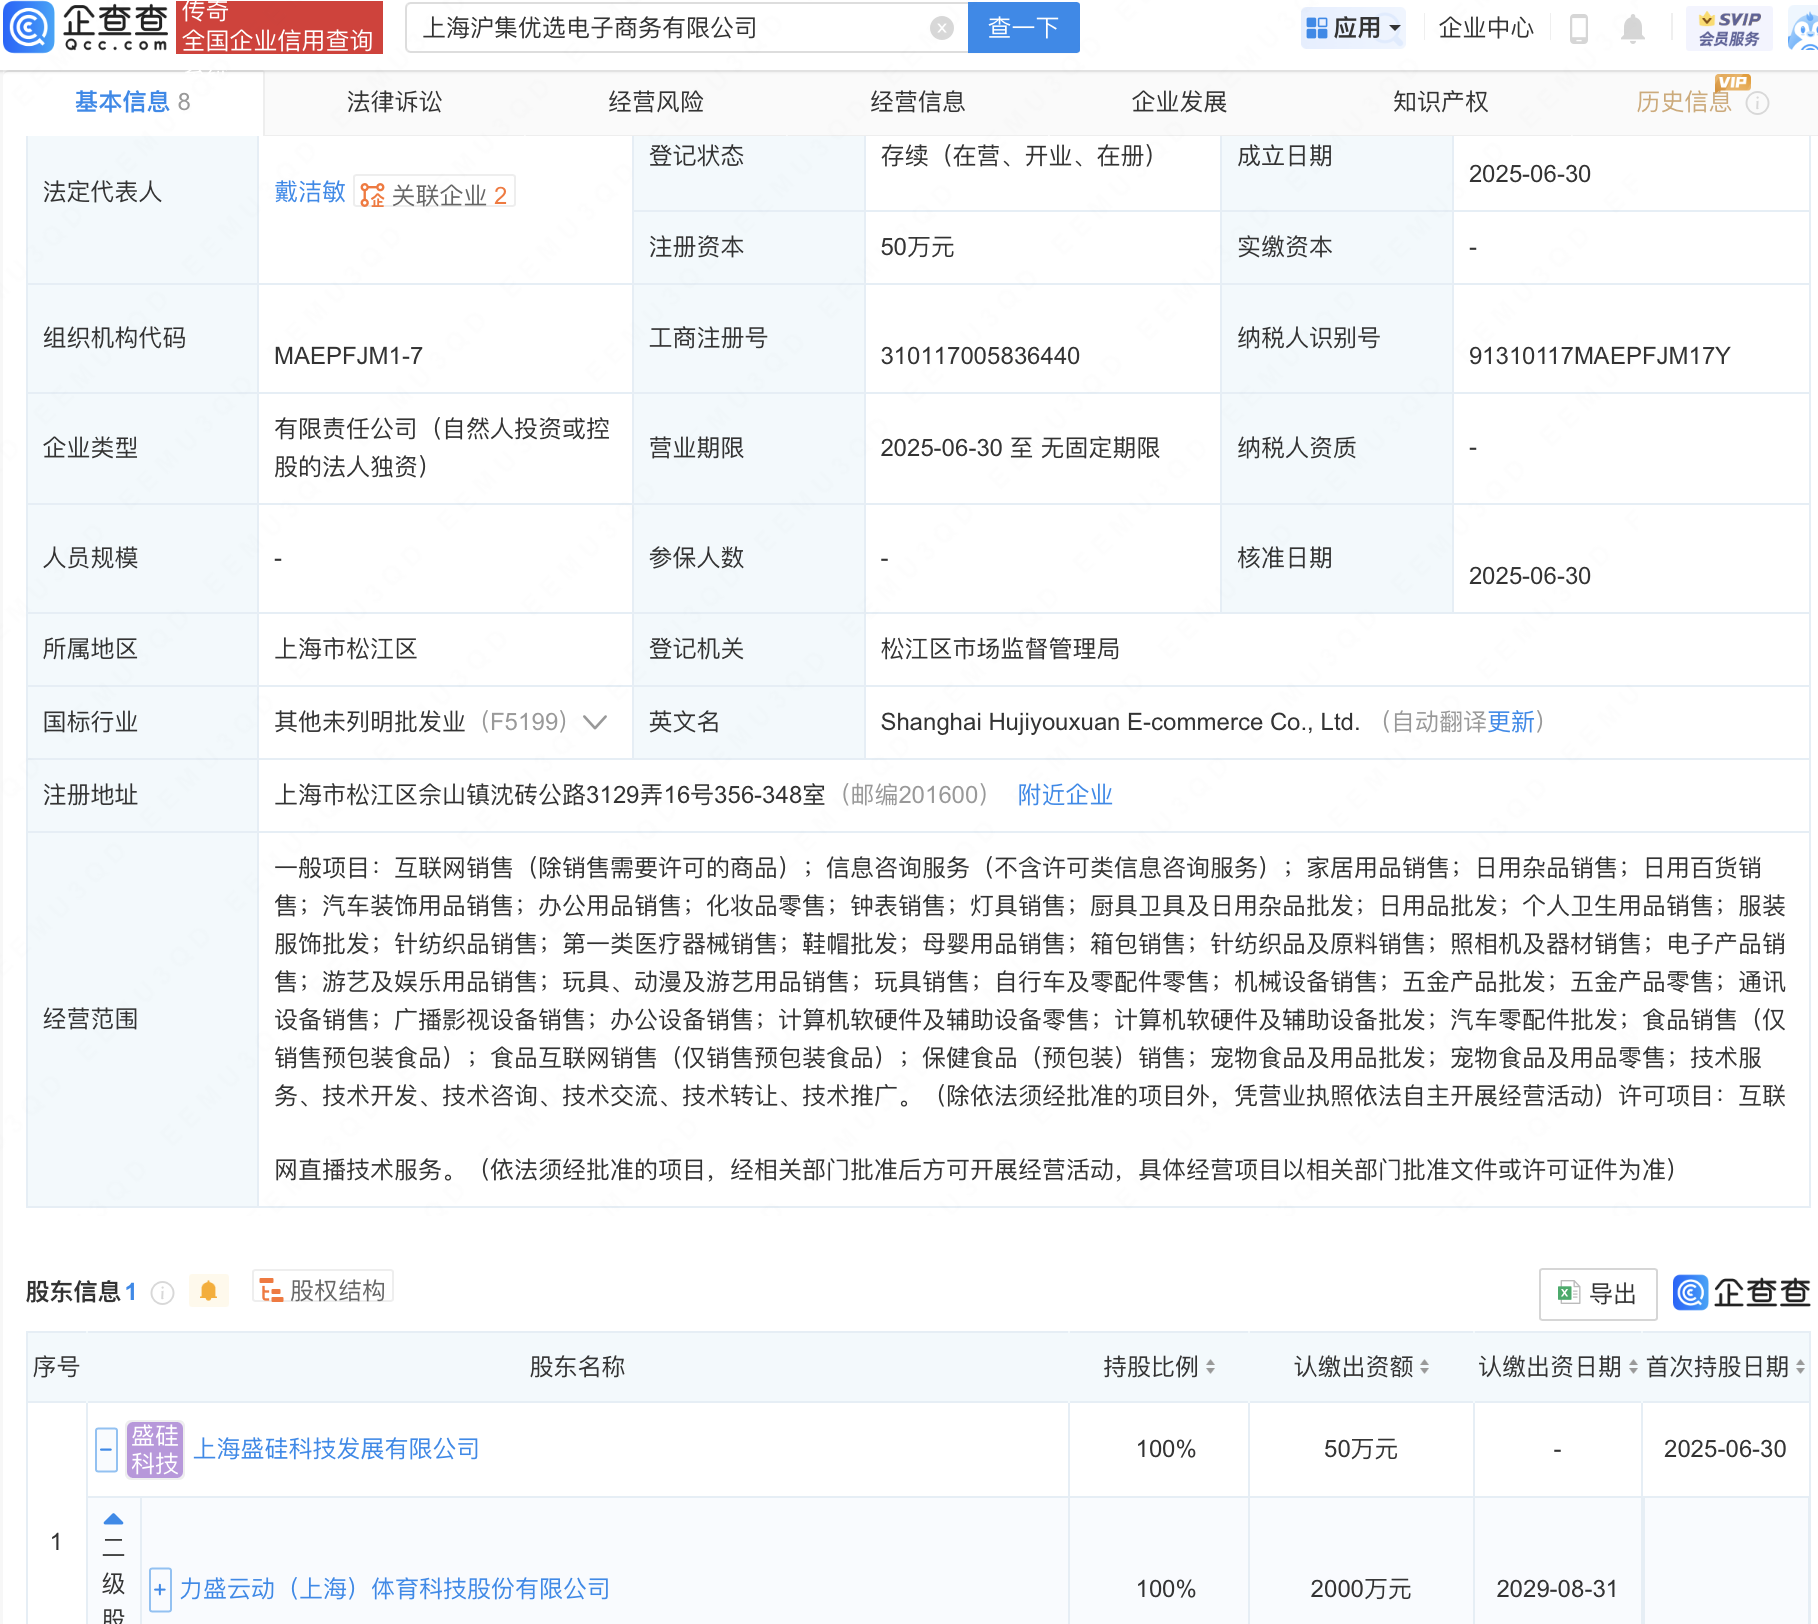Click the 松江区市场监督管理局 registration authority text
Screen dimensions: 1818x1624
tap(1000, 649)
